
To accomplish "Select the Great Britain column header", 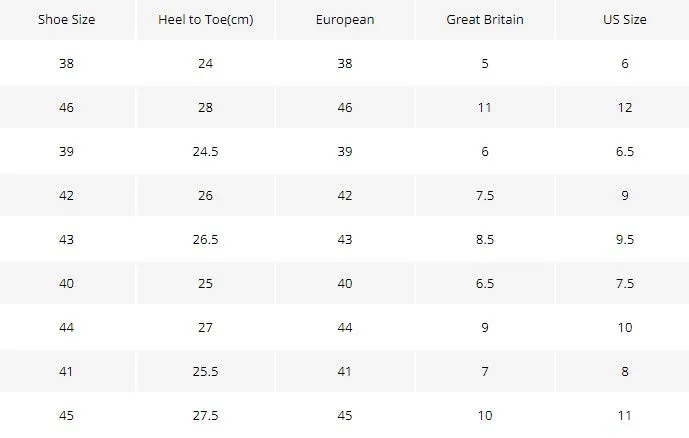I will pos(485,20).
